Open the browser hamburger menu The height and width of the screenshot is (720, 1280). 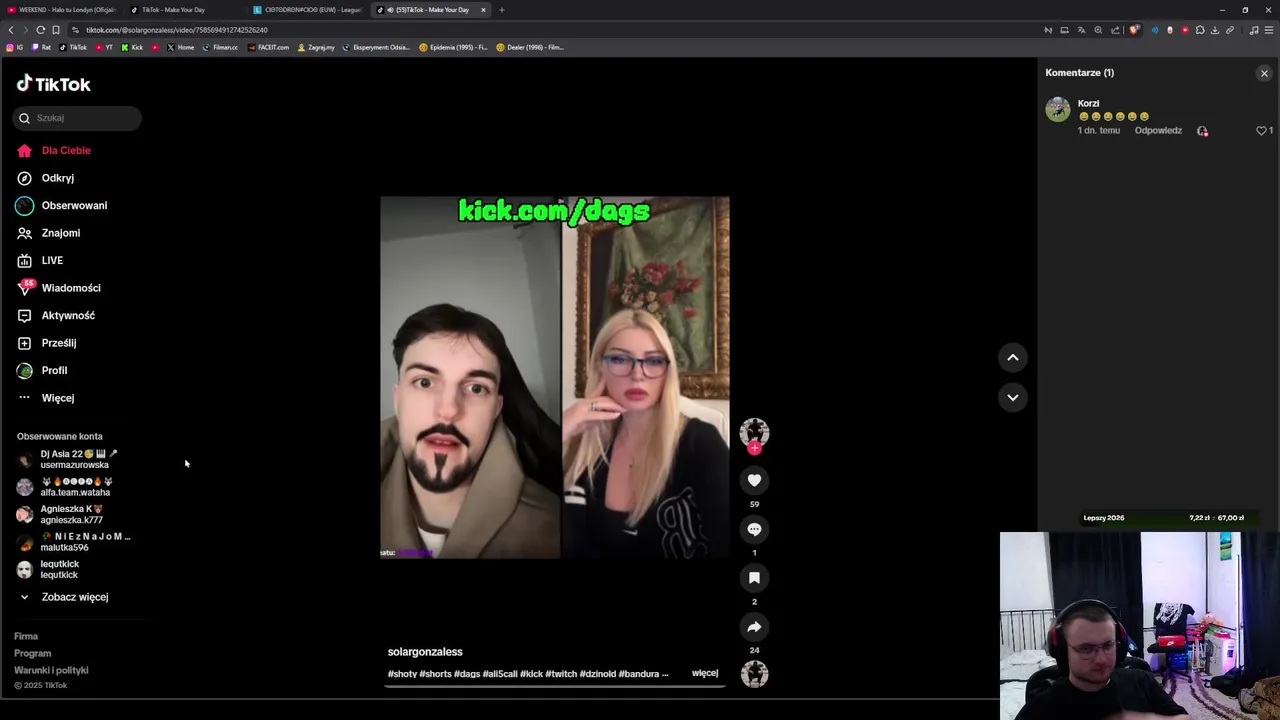1269,30
